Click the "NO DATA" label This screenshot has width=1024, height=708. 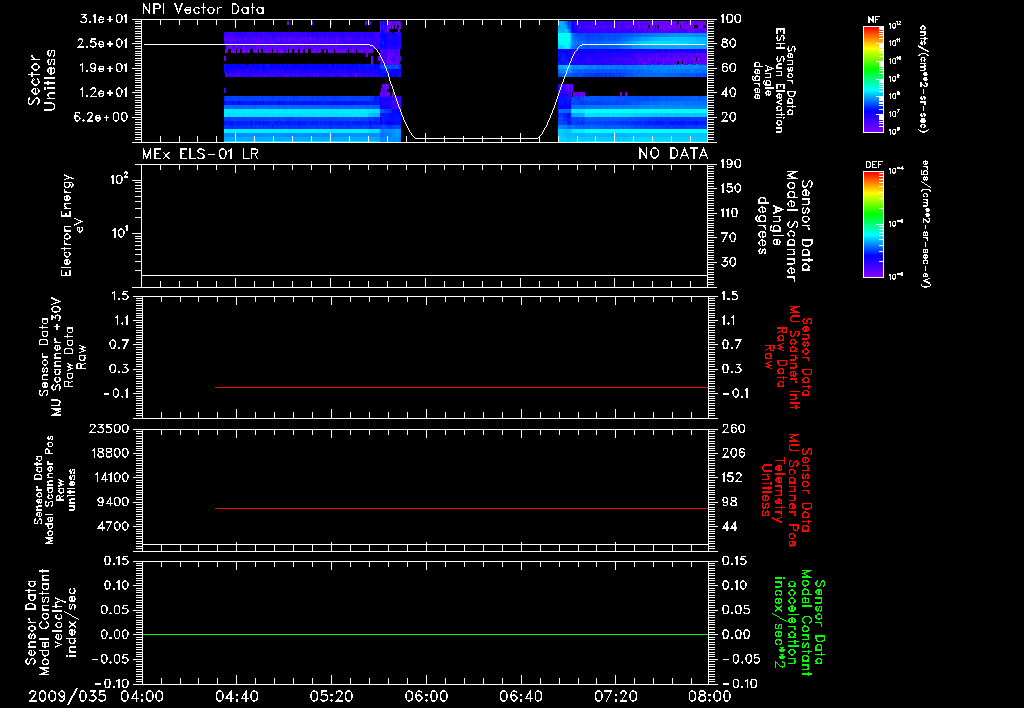click(673, 154)
